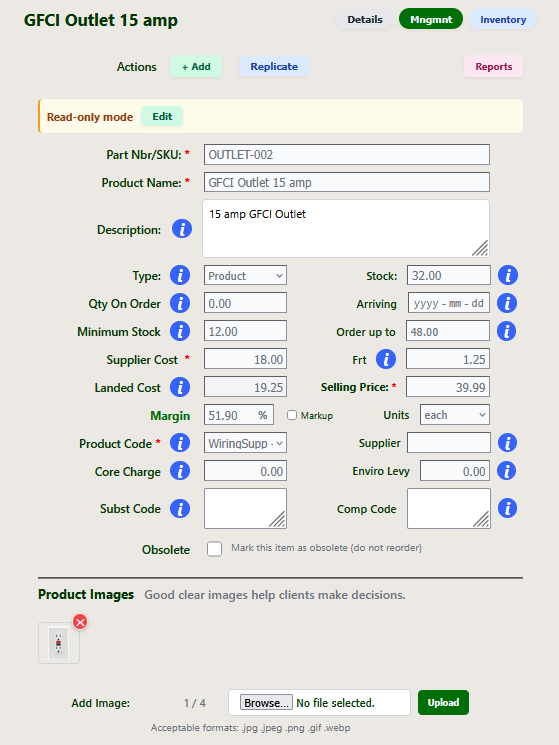Show info for Subst Code
The height and width of the screenshot is (745, 559).
pos(180,508)
